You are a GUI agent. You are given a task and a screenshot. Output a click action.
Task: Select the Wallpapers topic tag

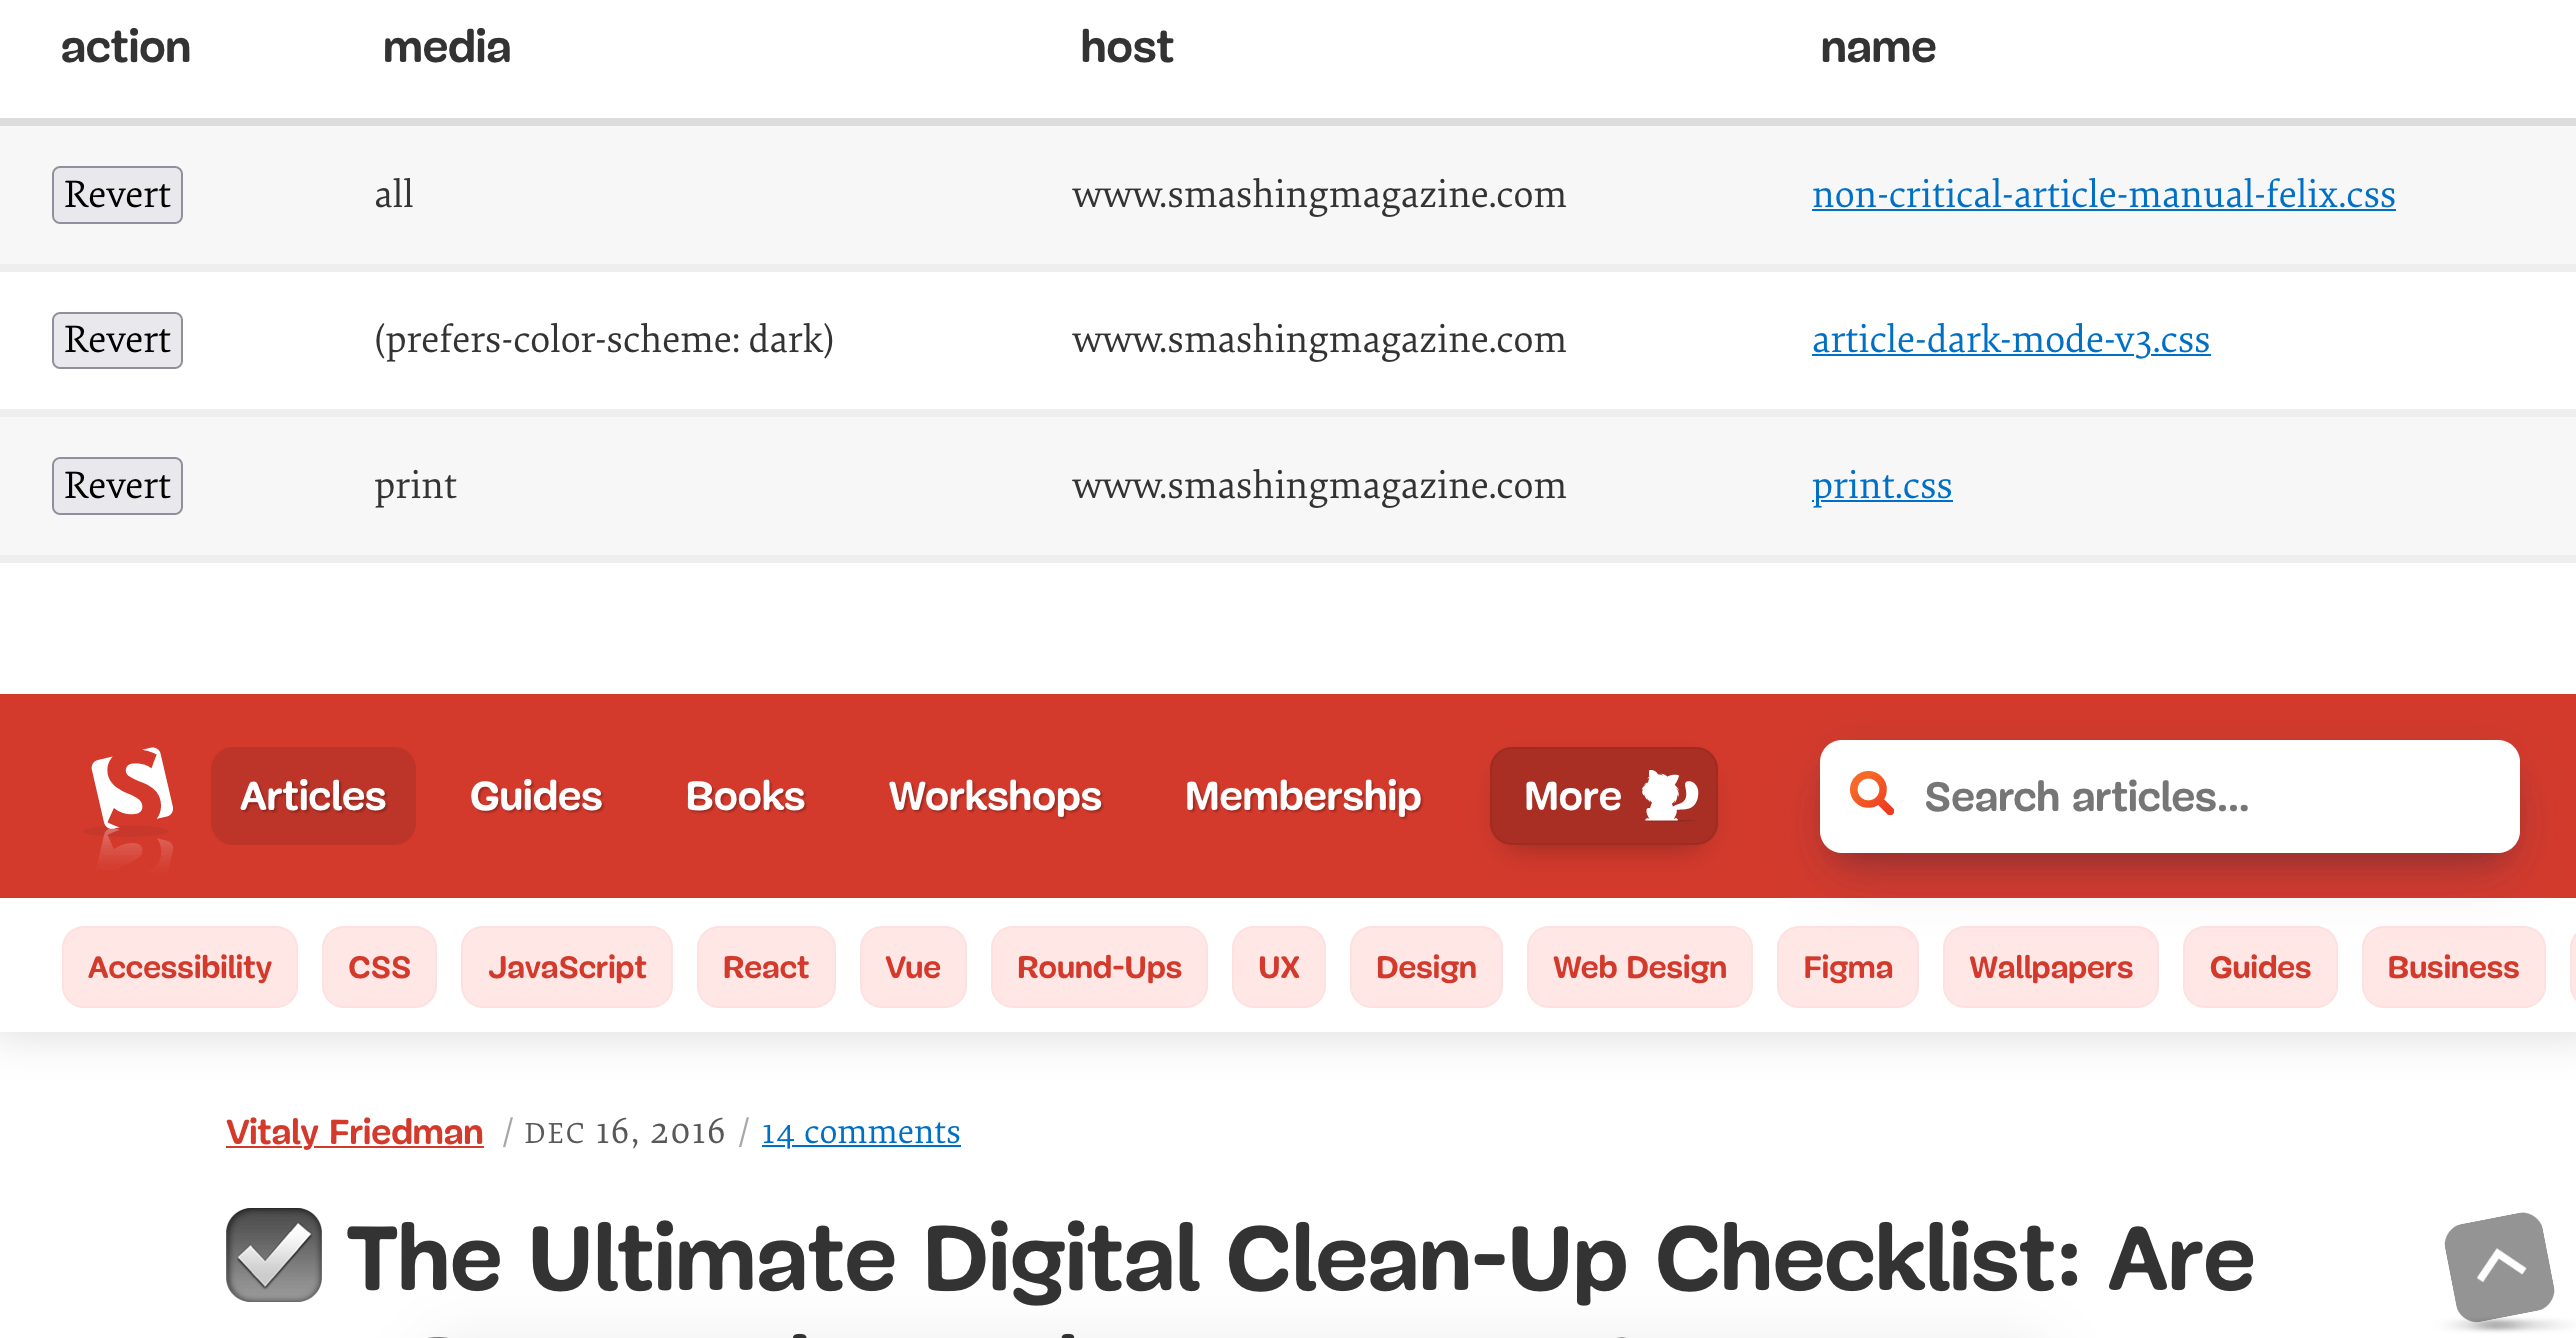2051,967
